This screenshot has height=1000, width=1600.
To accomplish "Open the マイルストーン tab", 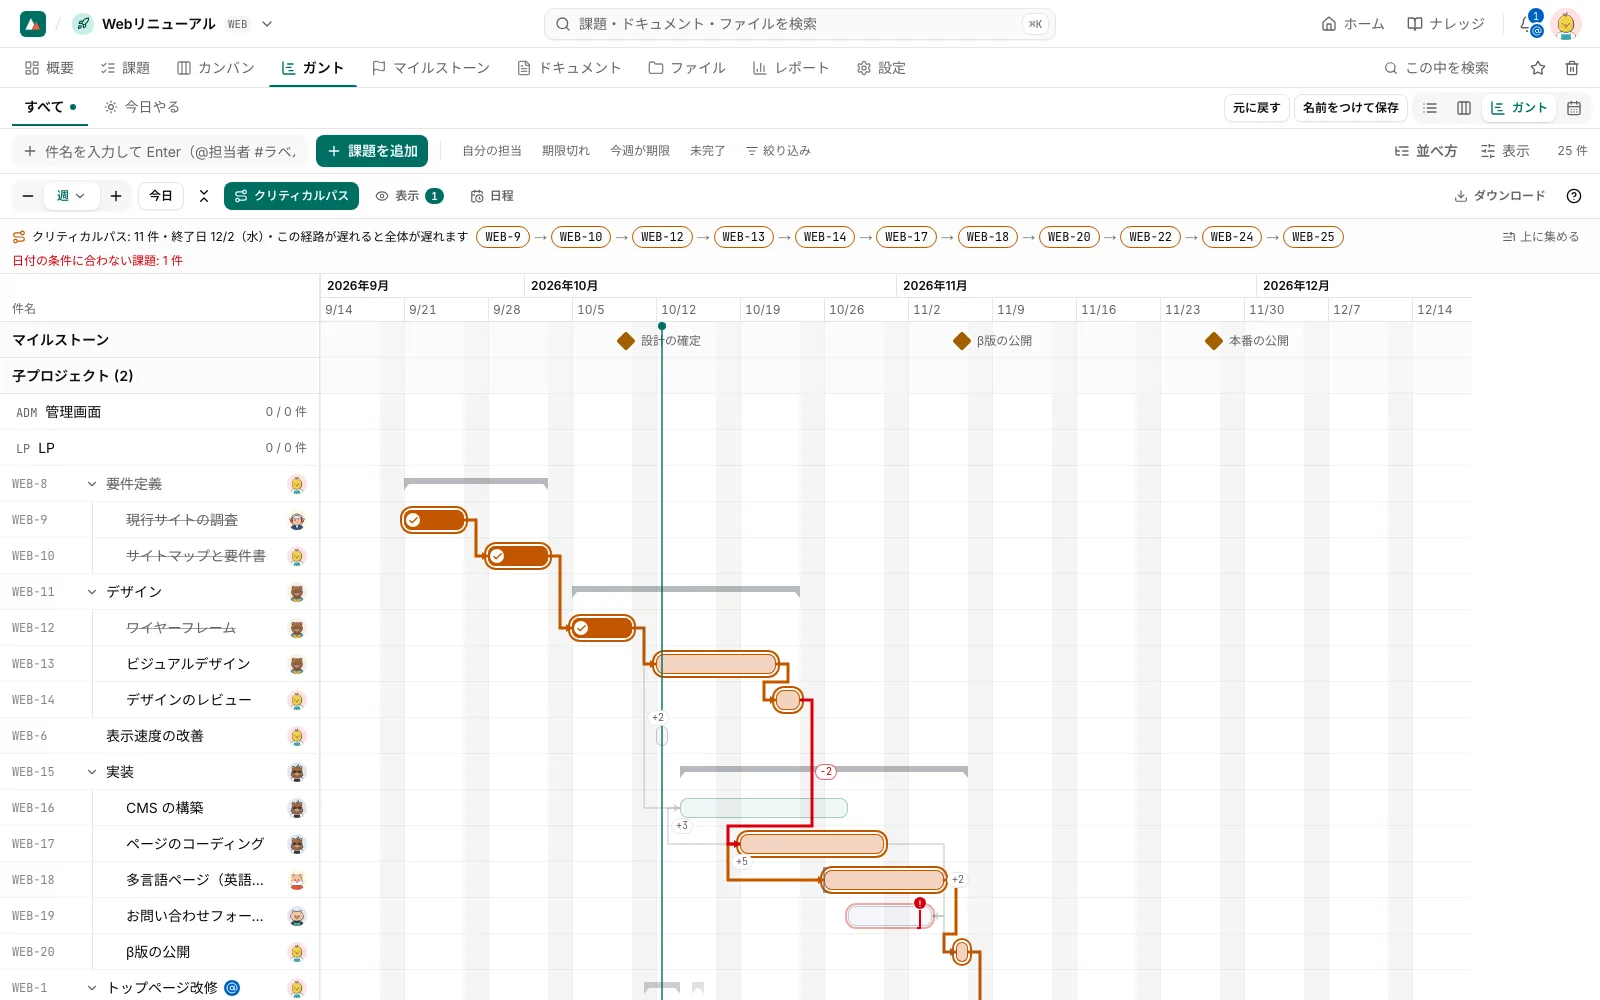I will point(431,68).
